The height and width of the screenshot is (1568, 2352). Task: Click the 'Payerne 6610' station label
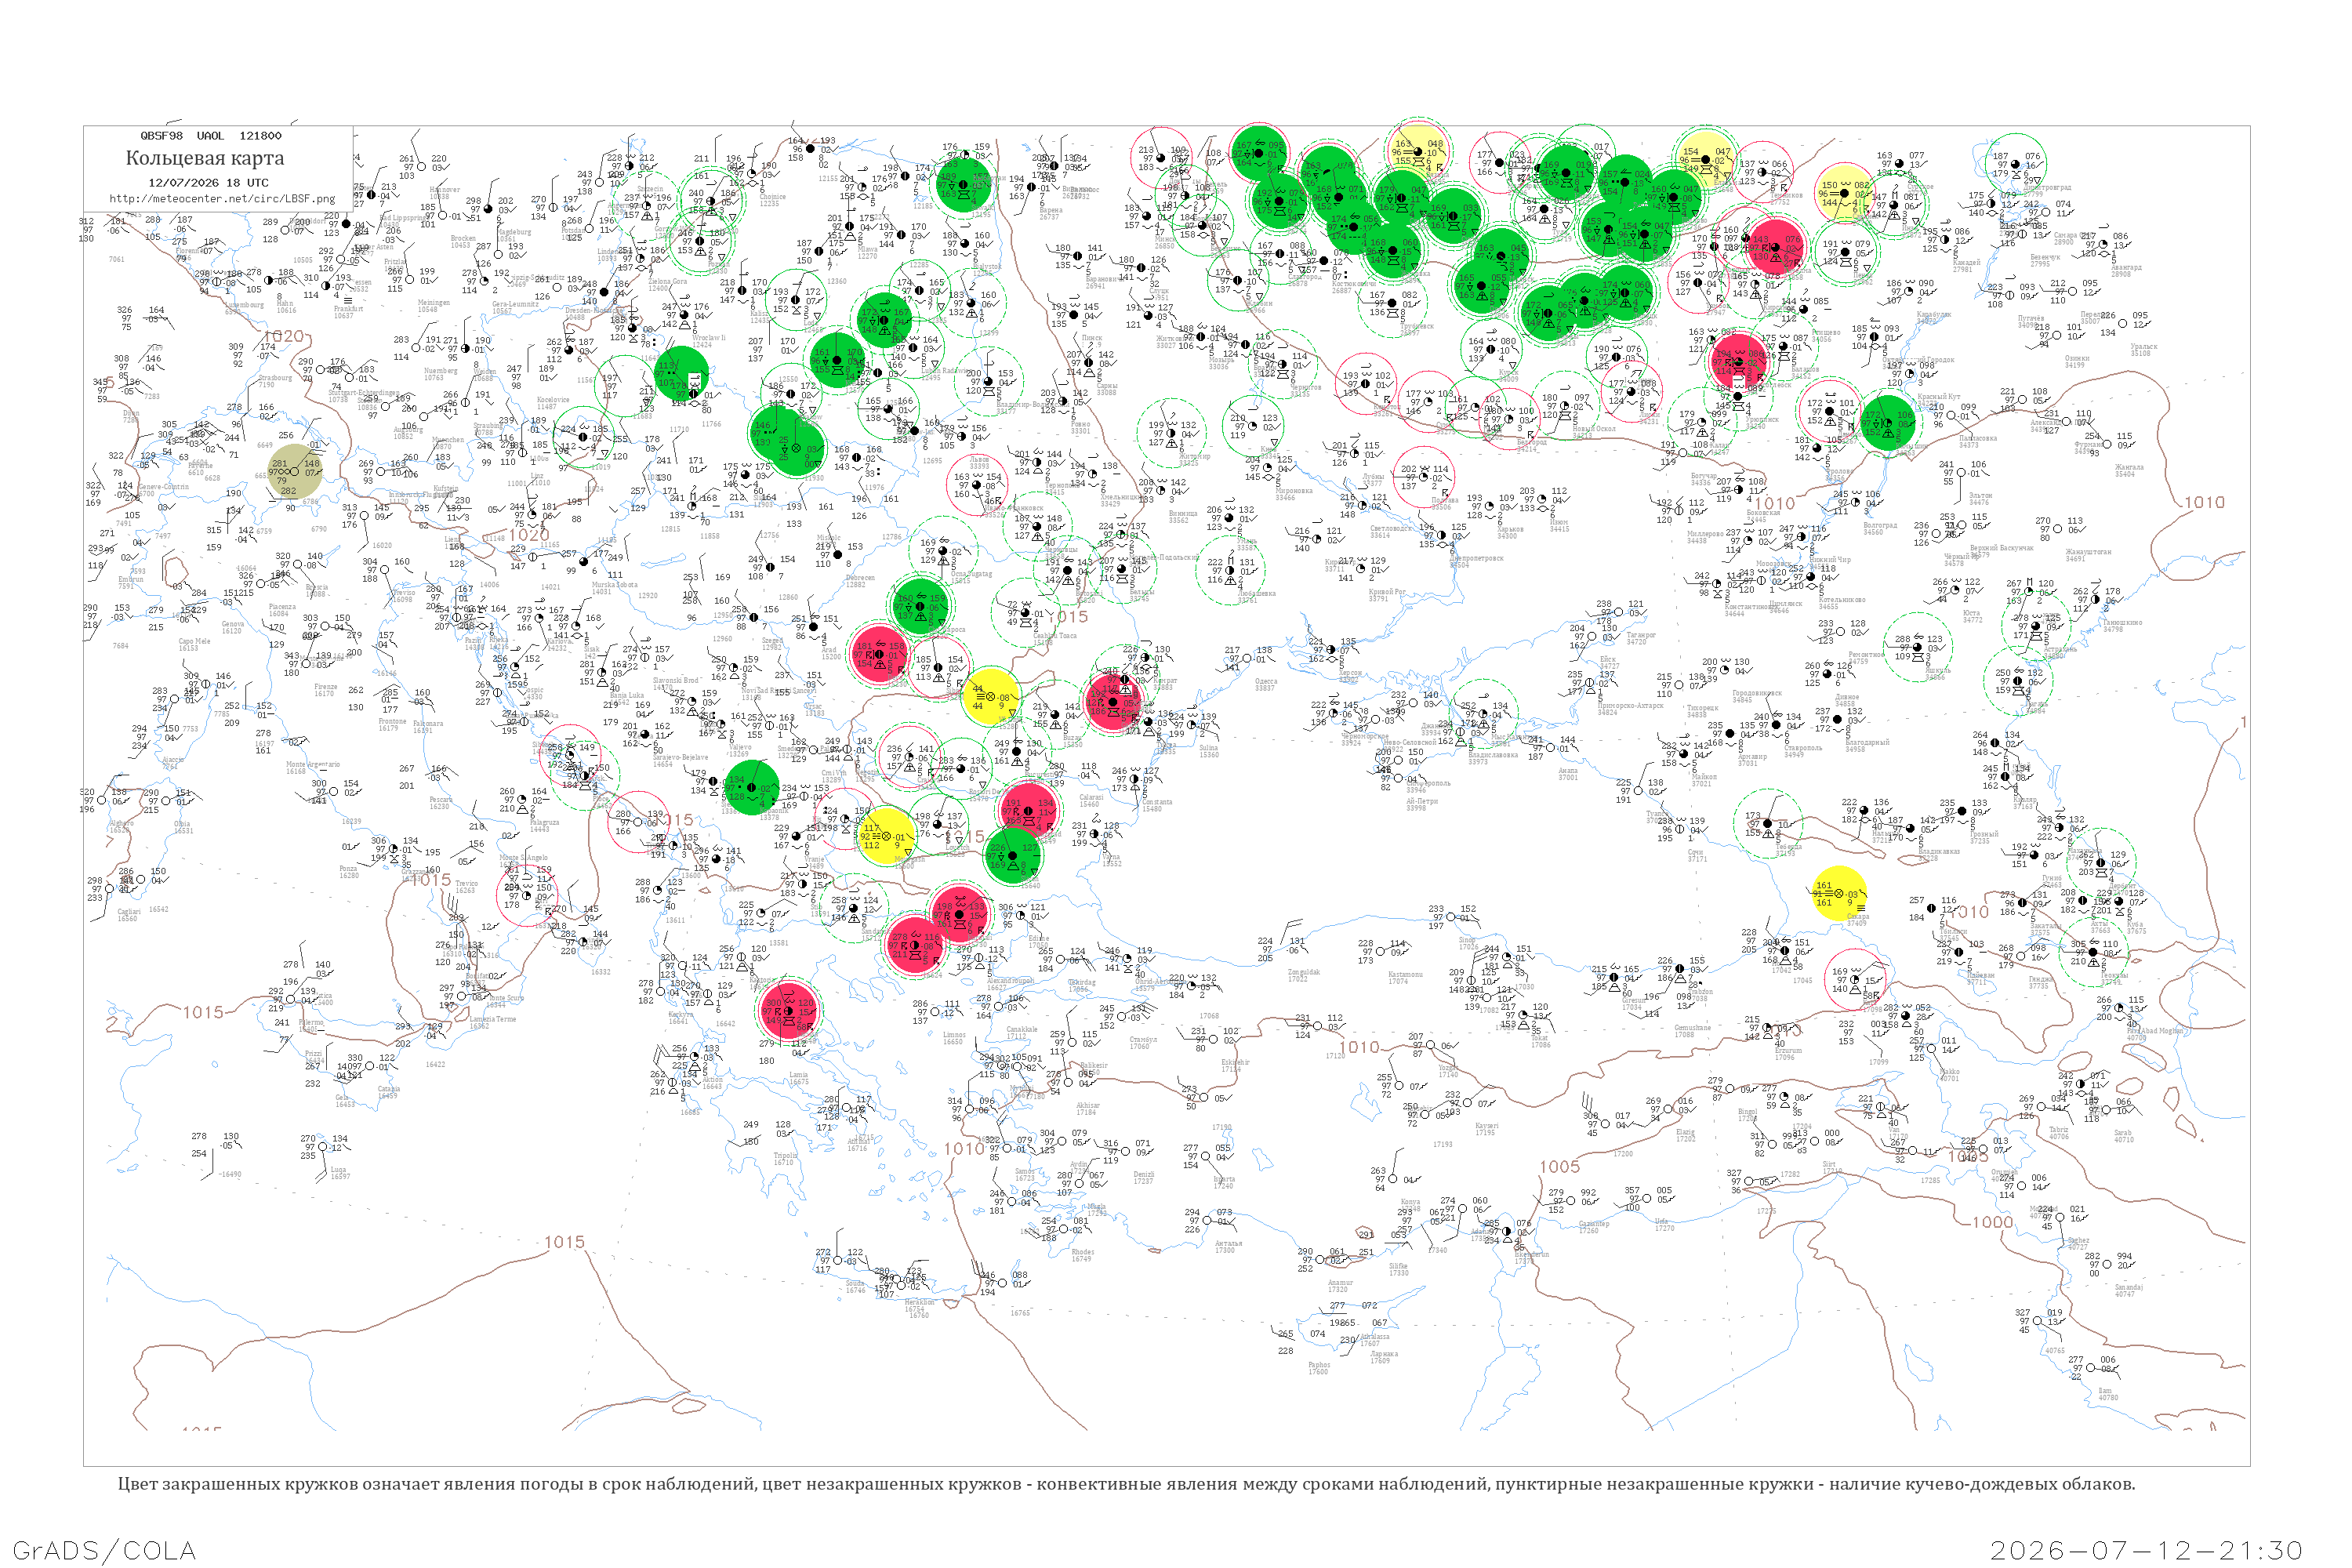(201, 468)
